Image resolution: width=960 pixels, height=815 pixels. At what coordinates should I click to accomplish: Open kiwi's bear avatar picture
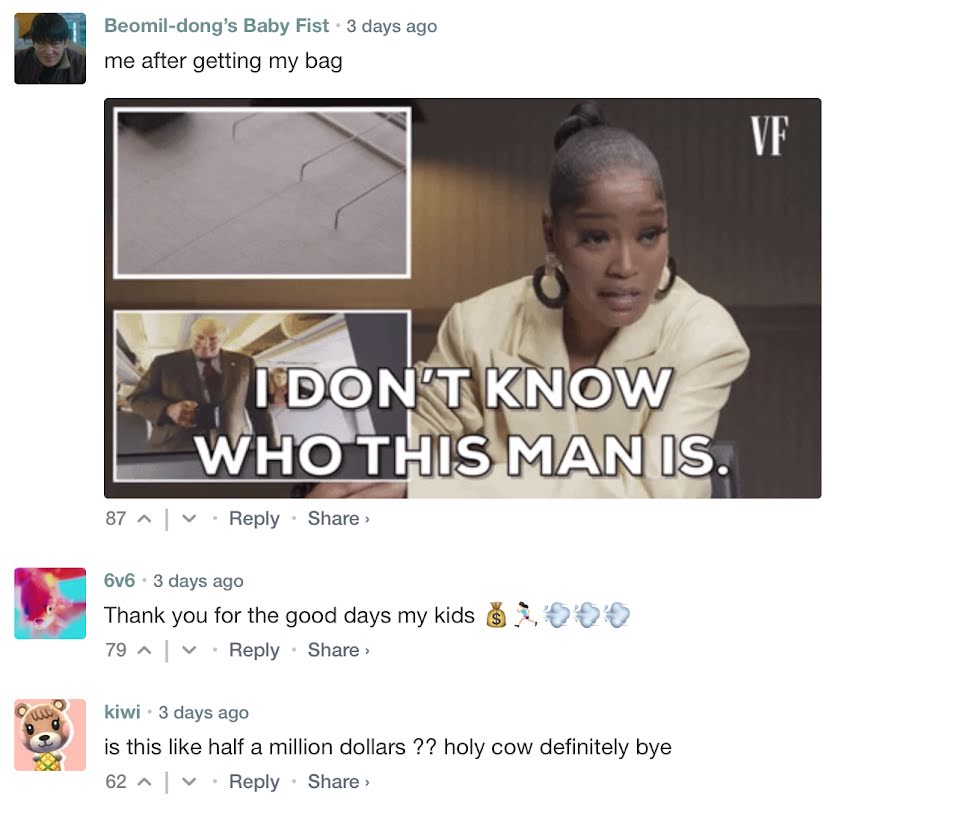pyautogui.click(x=50, y=735)
